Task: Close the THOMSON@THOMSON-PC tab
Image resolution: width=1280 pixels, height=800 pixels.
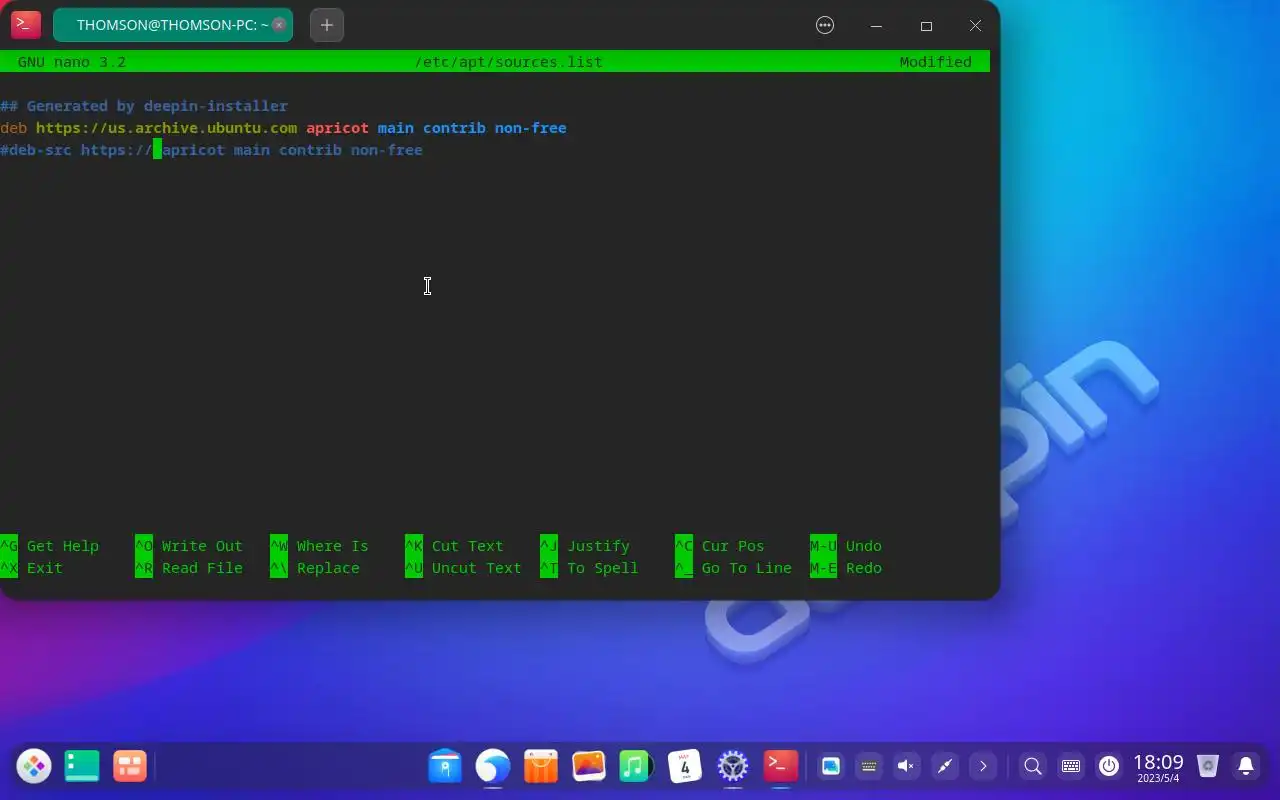Action: click(x=279, y=25)
